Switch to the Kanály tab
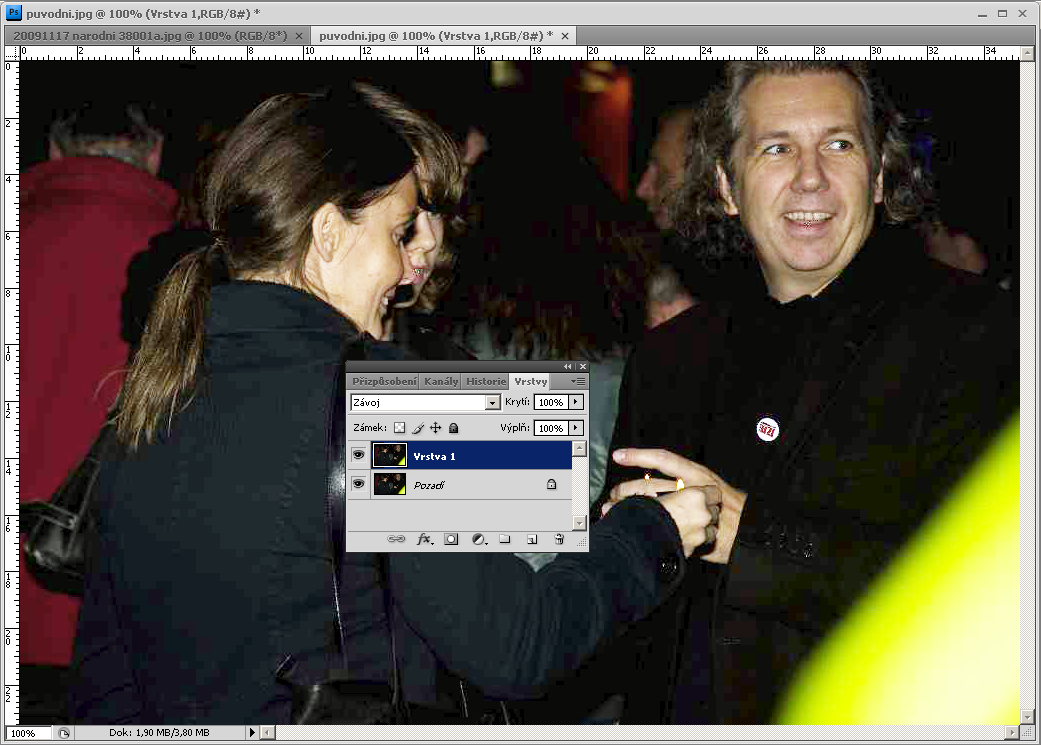The height and width of the screenshot is (745, 1041). [441, 381]
